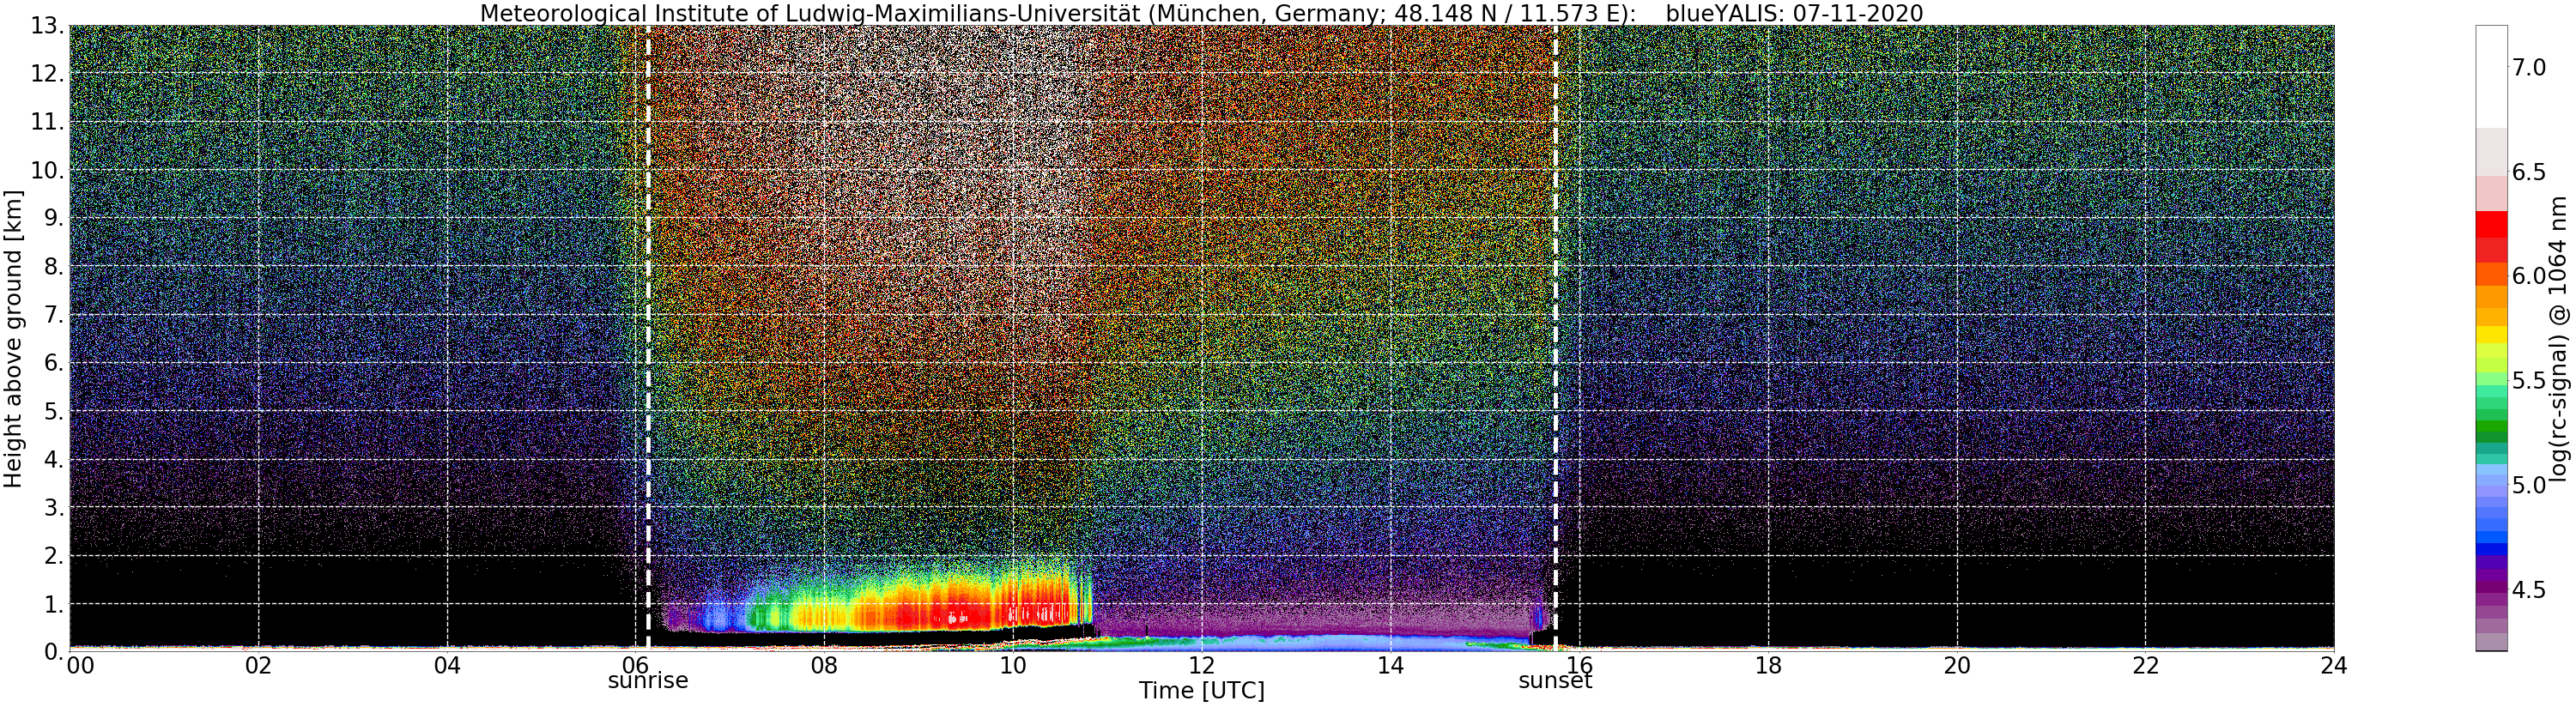Click the dashed sunset marker line
The height and width of the screenshot is (707, 2576).
tap(1556, 338)
